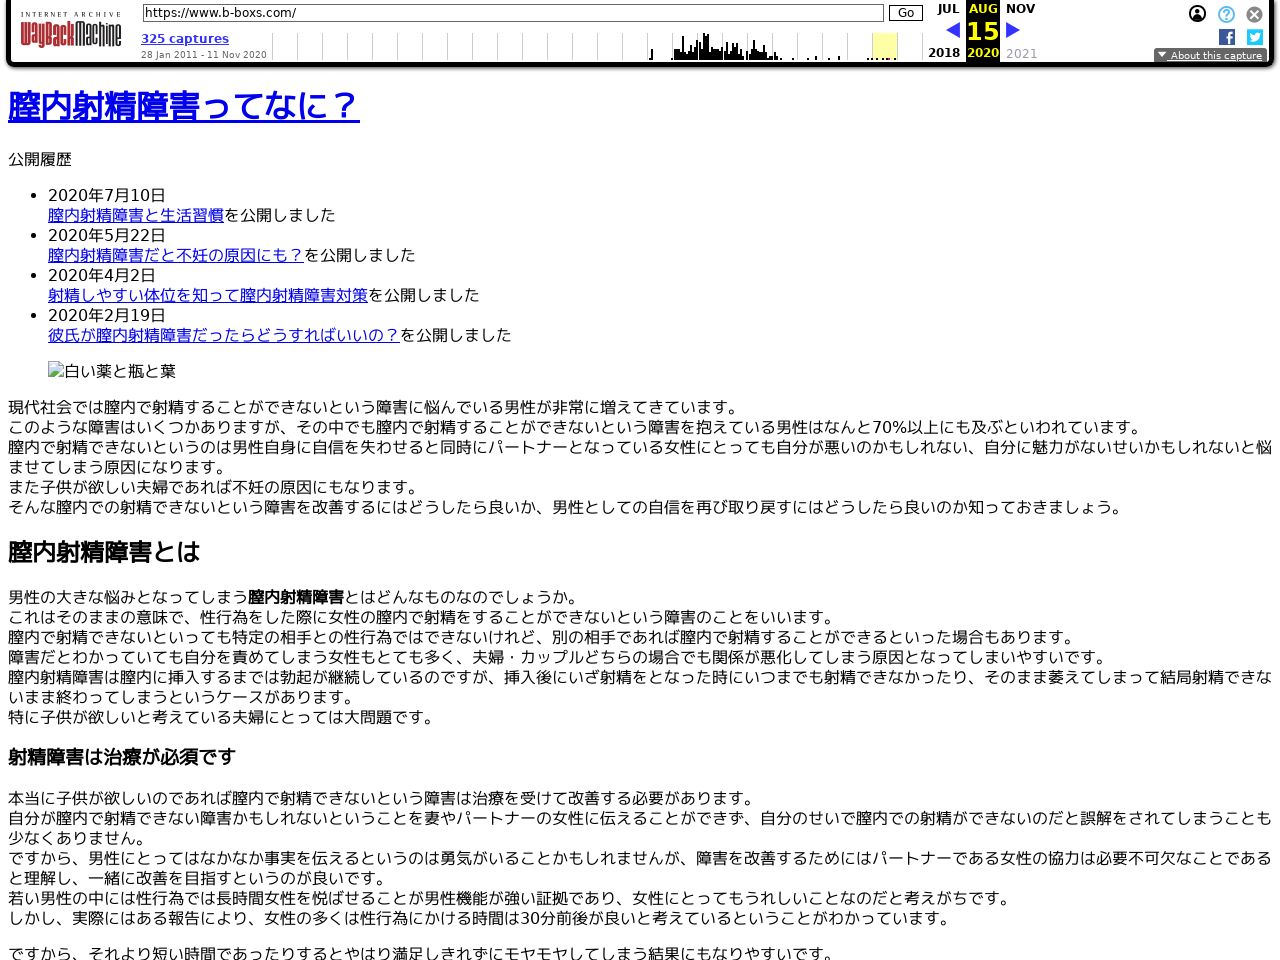Click the Wayback Machine logo
Image resolution: width=1280 pixels, height=960 pixels.
(70, 31)
